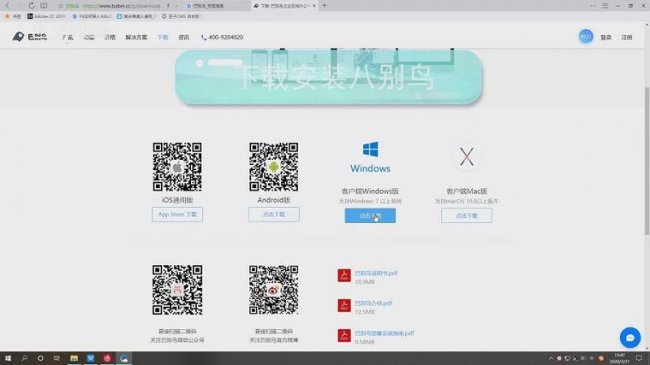
Task: Click download button under Android版
Action: 274,214
